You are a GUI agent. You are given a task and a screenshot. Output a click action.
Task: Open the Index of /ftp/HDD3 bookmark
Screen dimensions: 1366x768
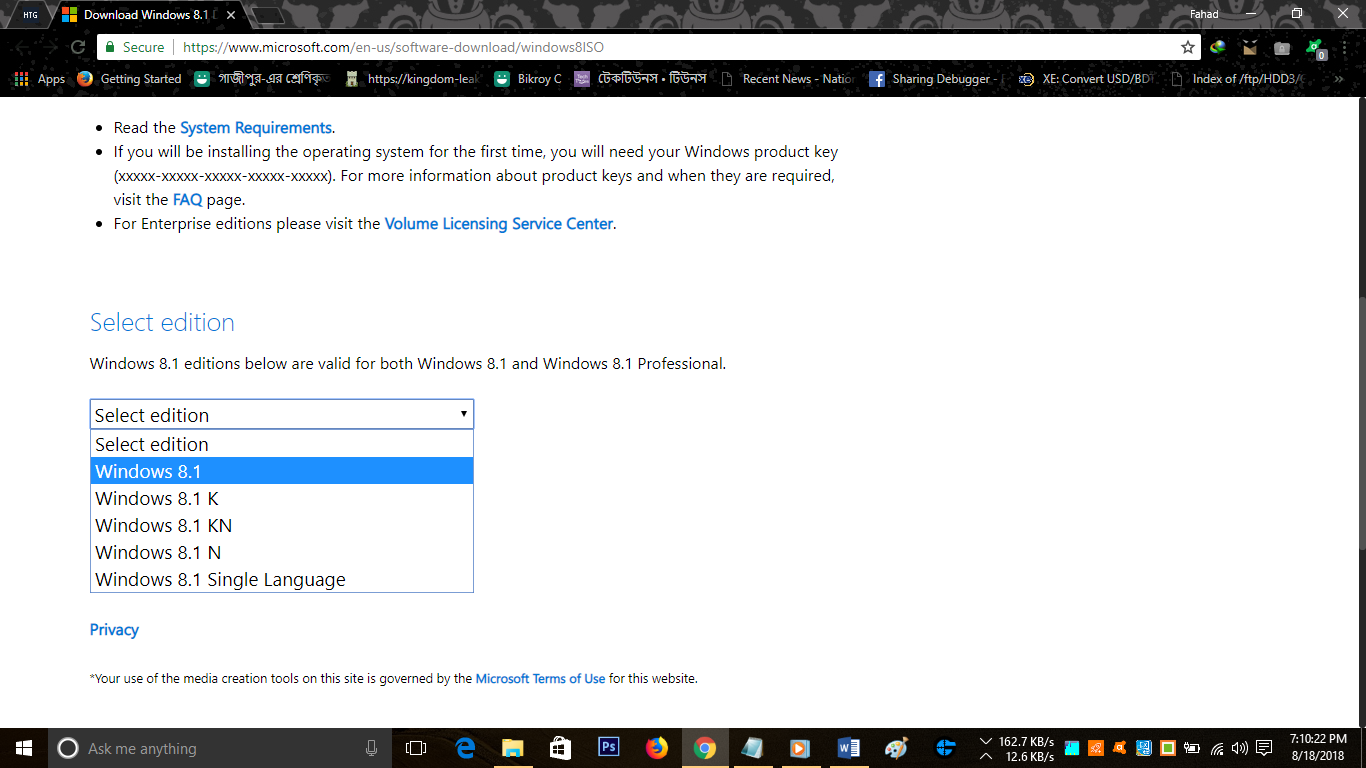(x=1238, y=79)
